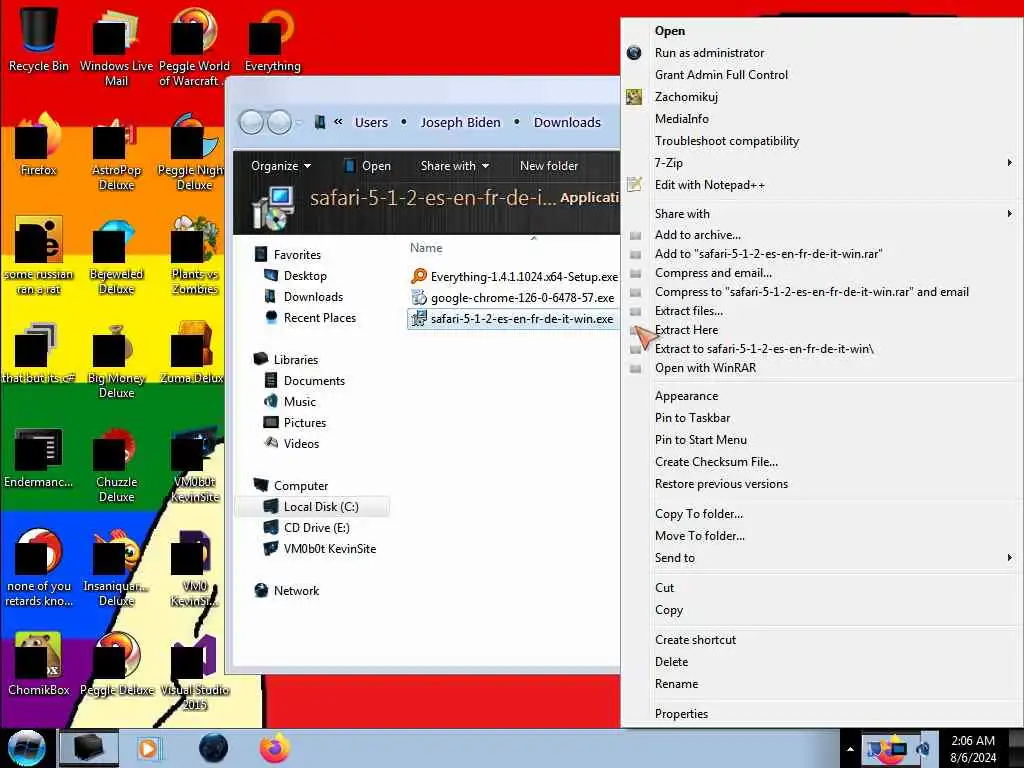Screen dimensions: 1024x768
Task: Open the Music library
Action: click(290, 401)
